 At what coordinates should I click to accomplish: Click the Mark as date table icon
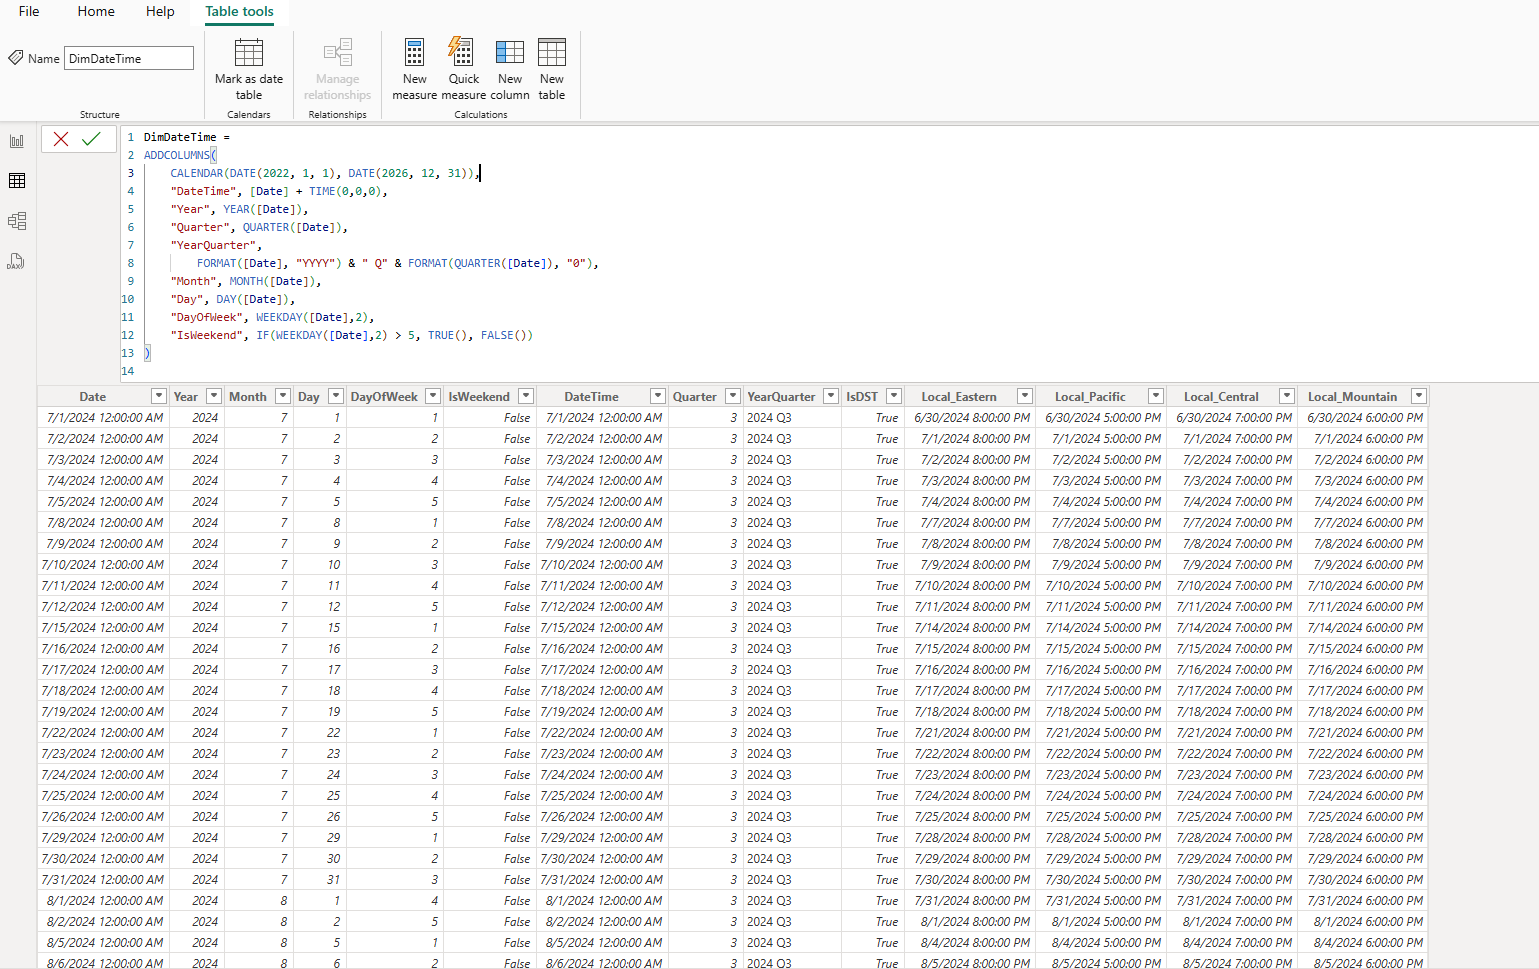pyautogui.click(x=248, y=53)
